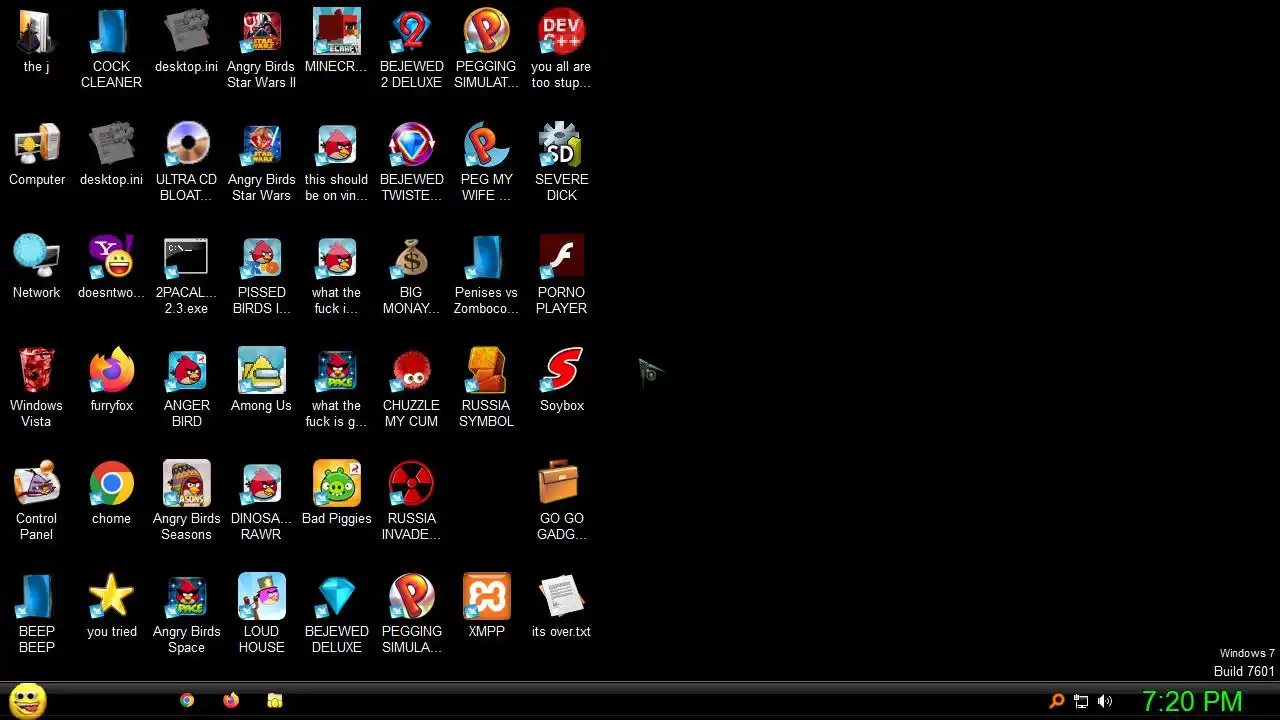Select the ANGER BIRD shortcut icon

tap(186, 371)
